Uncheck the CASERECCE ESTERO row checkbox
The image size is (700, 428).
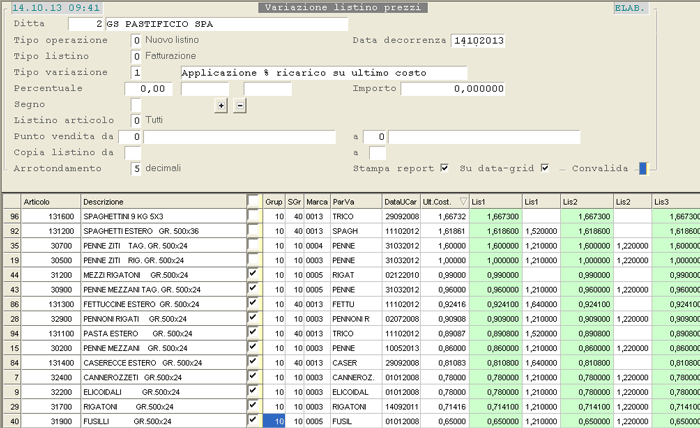[253, 362]
